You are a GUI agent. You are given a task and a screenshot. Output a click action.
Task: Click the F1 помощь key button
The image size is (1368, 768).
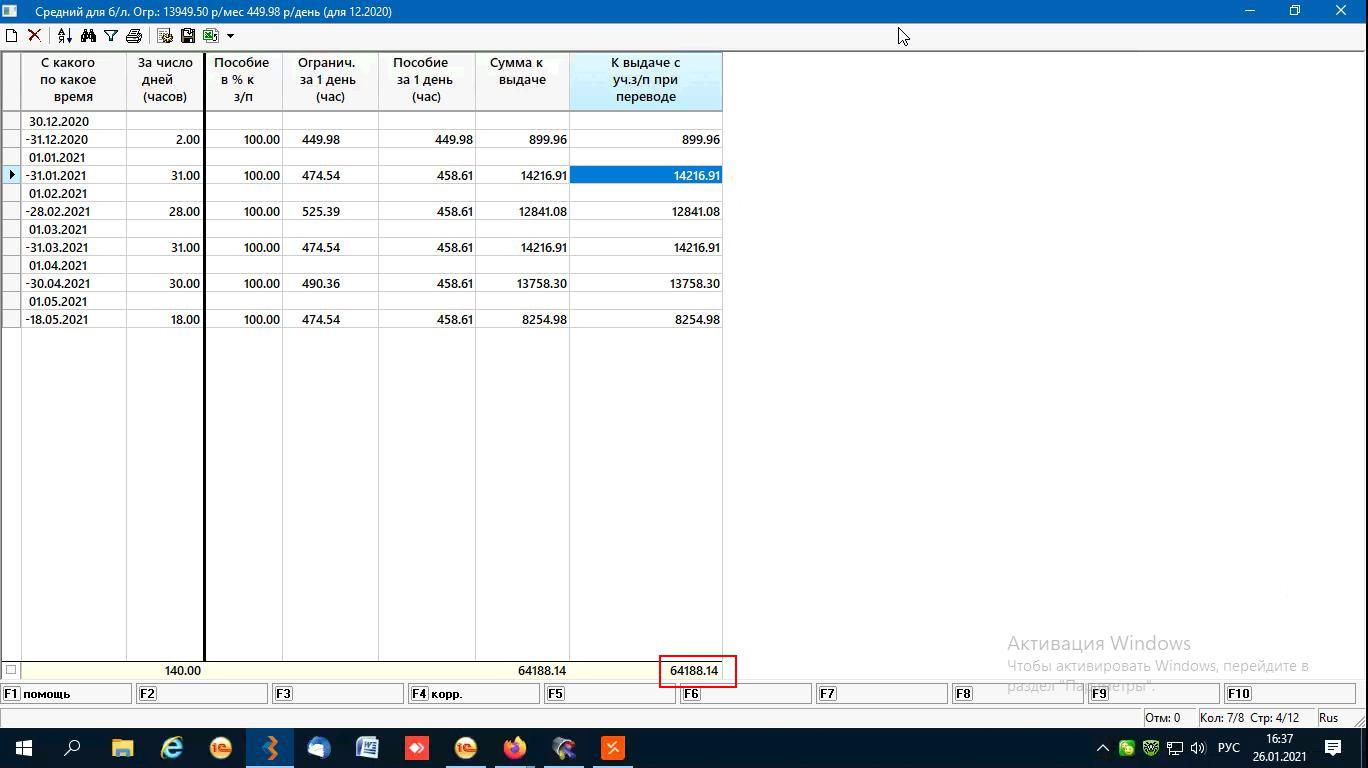(x=66, y=693)
